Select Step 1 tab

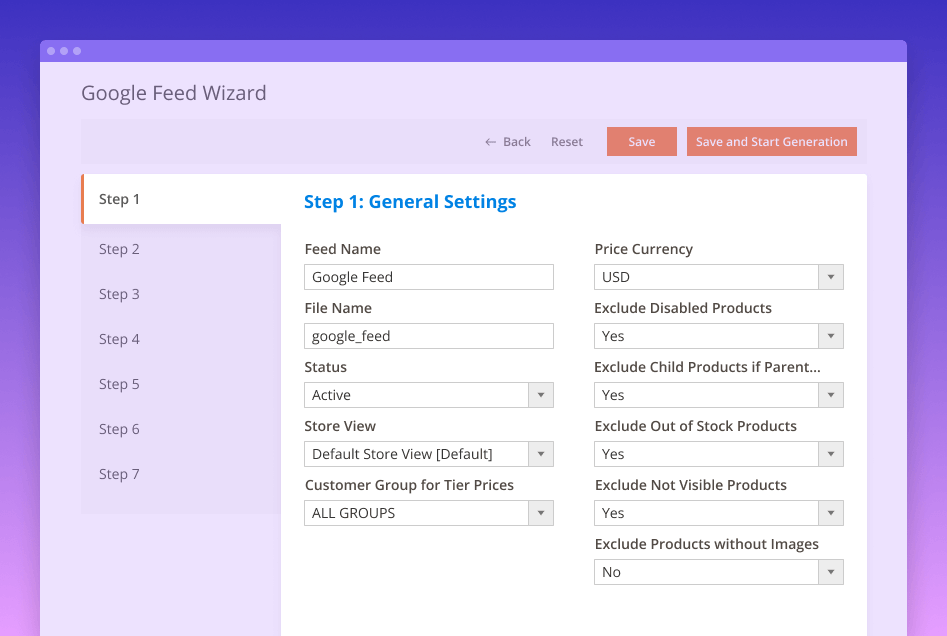[181, 199]
